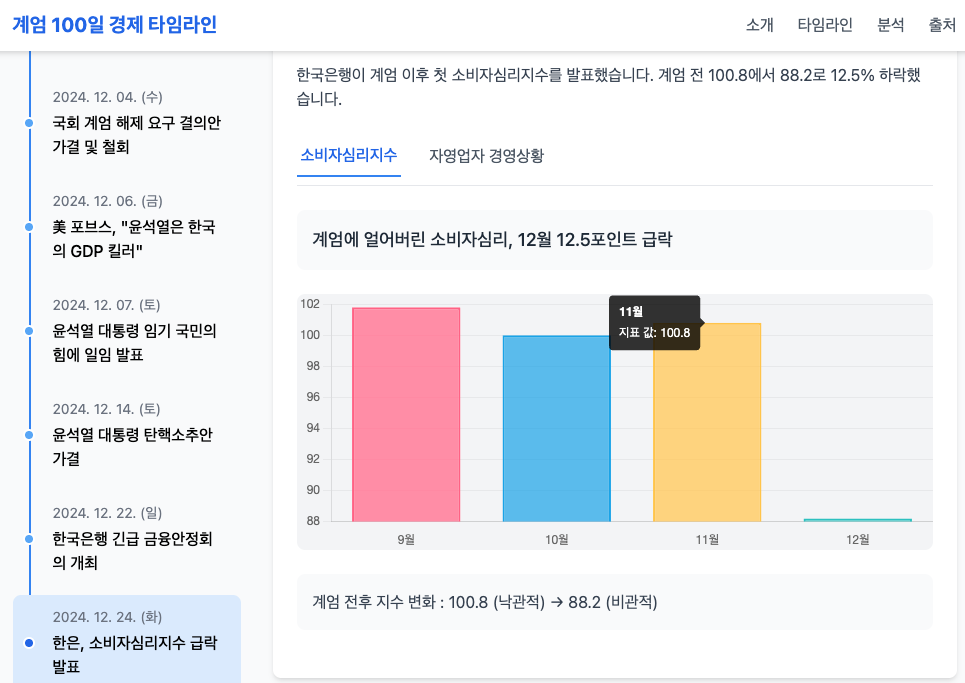Click the timeline dot beside 2024. 12. 06.
The width and height of the screenshot is (965, 683).
[29, 227]
